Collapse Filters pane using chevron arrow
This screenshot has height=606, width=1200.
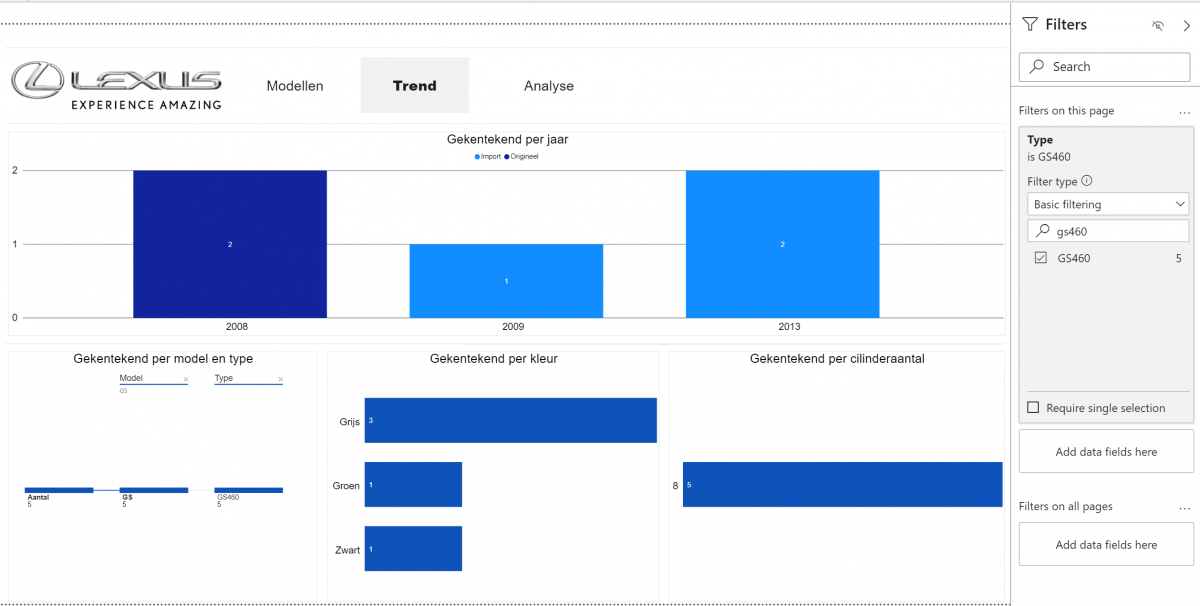click(1186, 25)
